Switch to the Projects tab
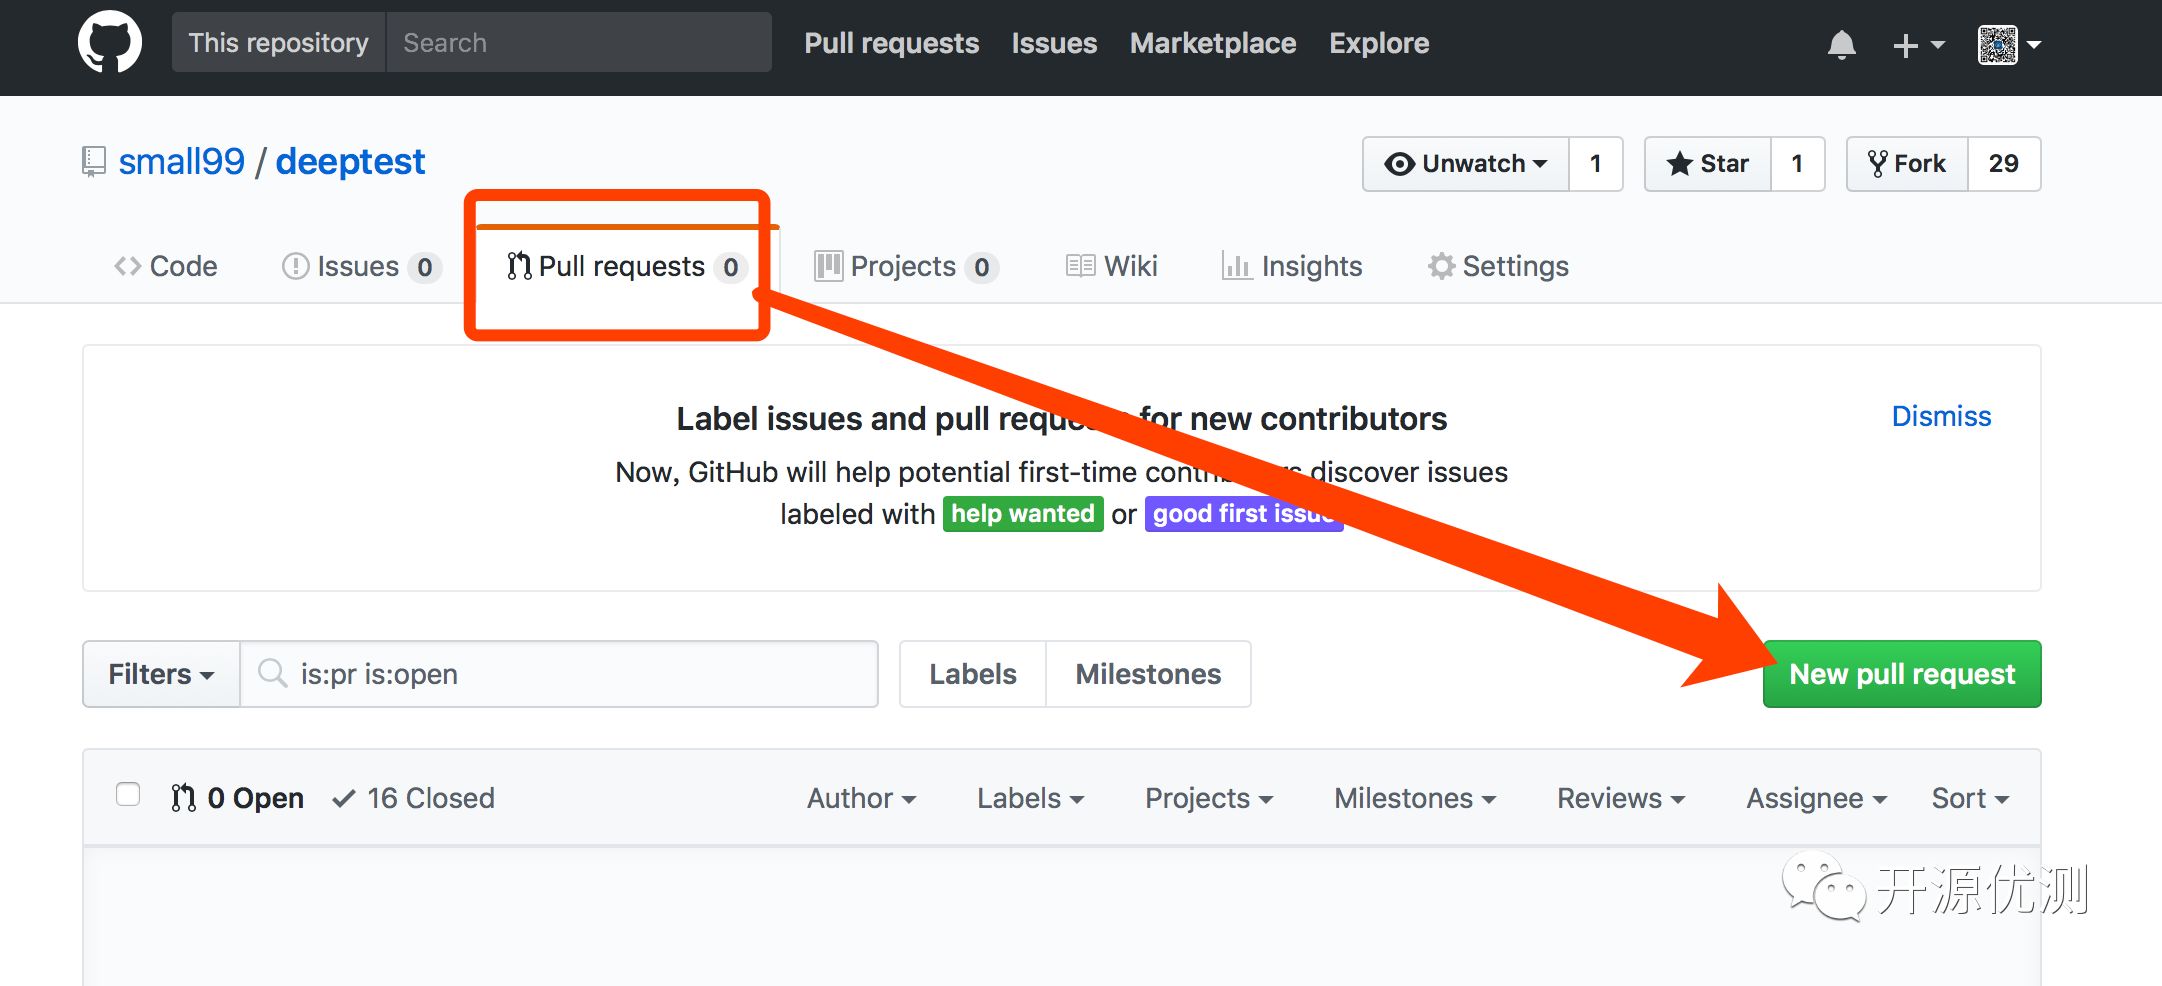Screen dimensions: 2162x986 [x=906, y=266]
